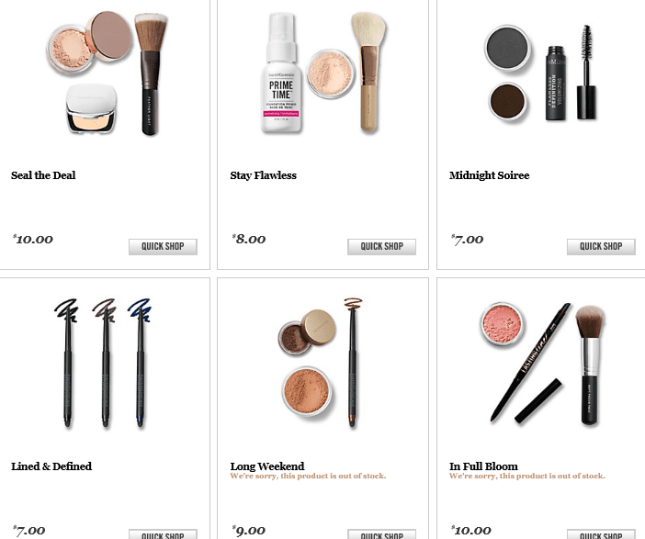The width and height of the screenshot is (645, 539).
Task: Open the Midnight Soiree product image
Action: click(x=541, y=73)
